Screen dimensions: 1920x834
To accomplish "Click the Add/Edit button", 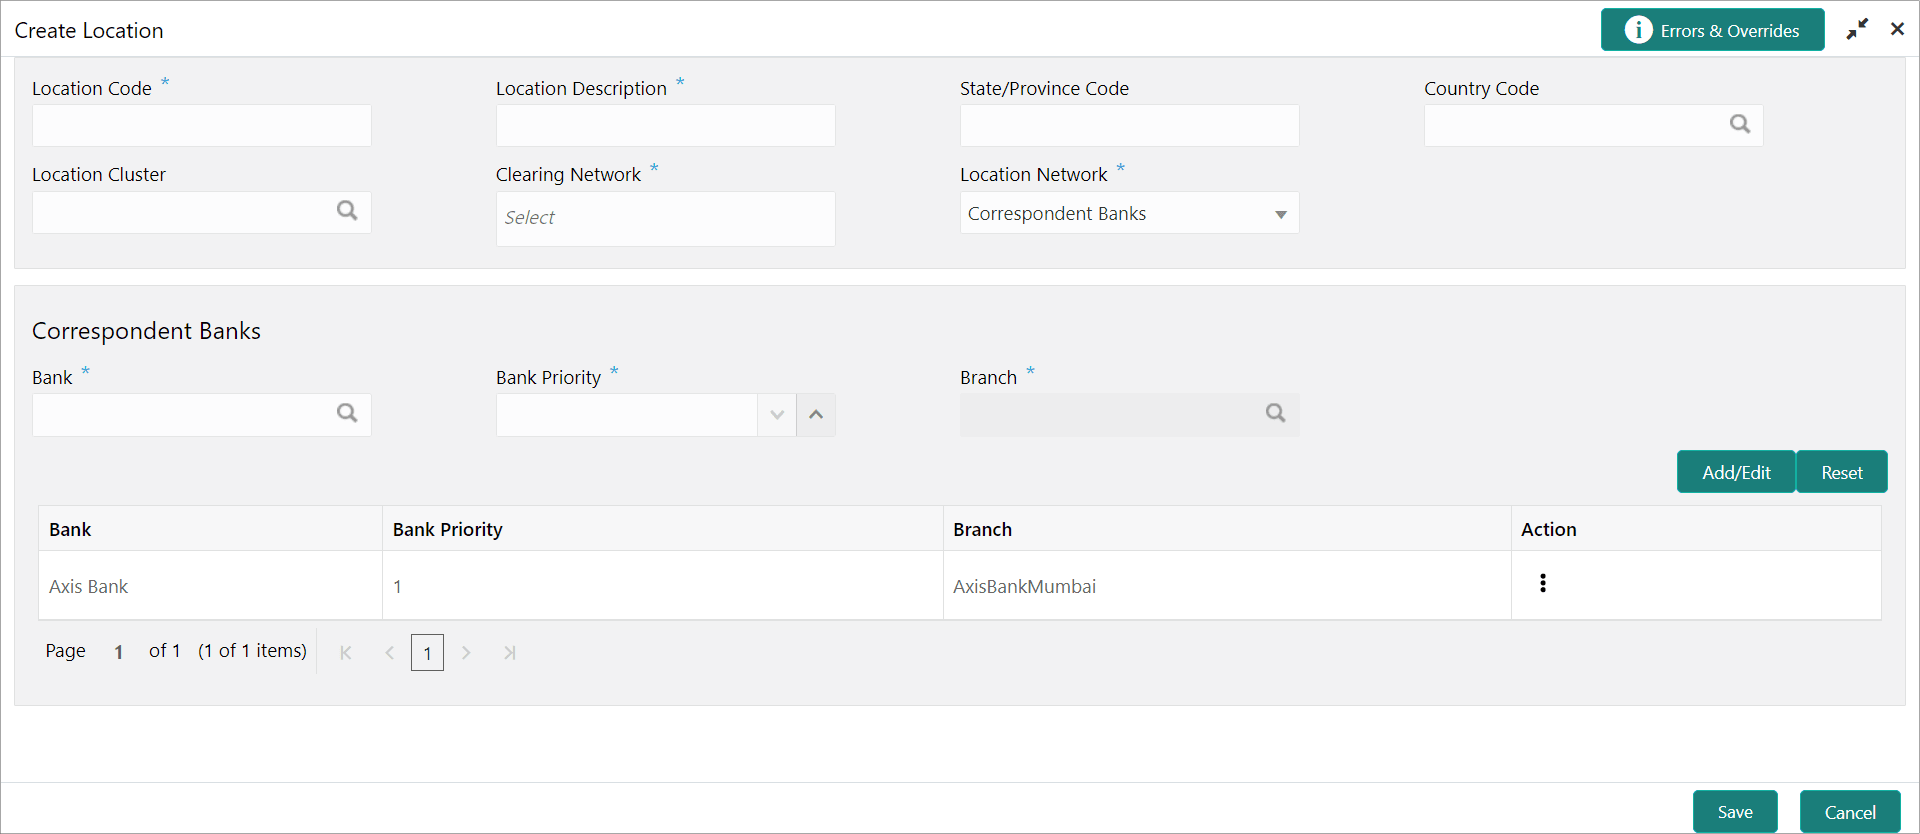I will [1736, 472].
